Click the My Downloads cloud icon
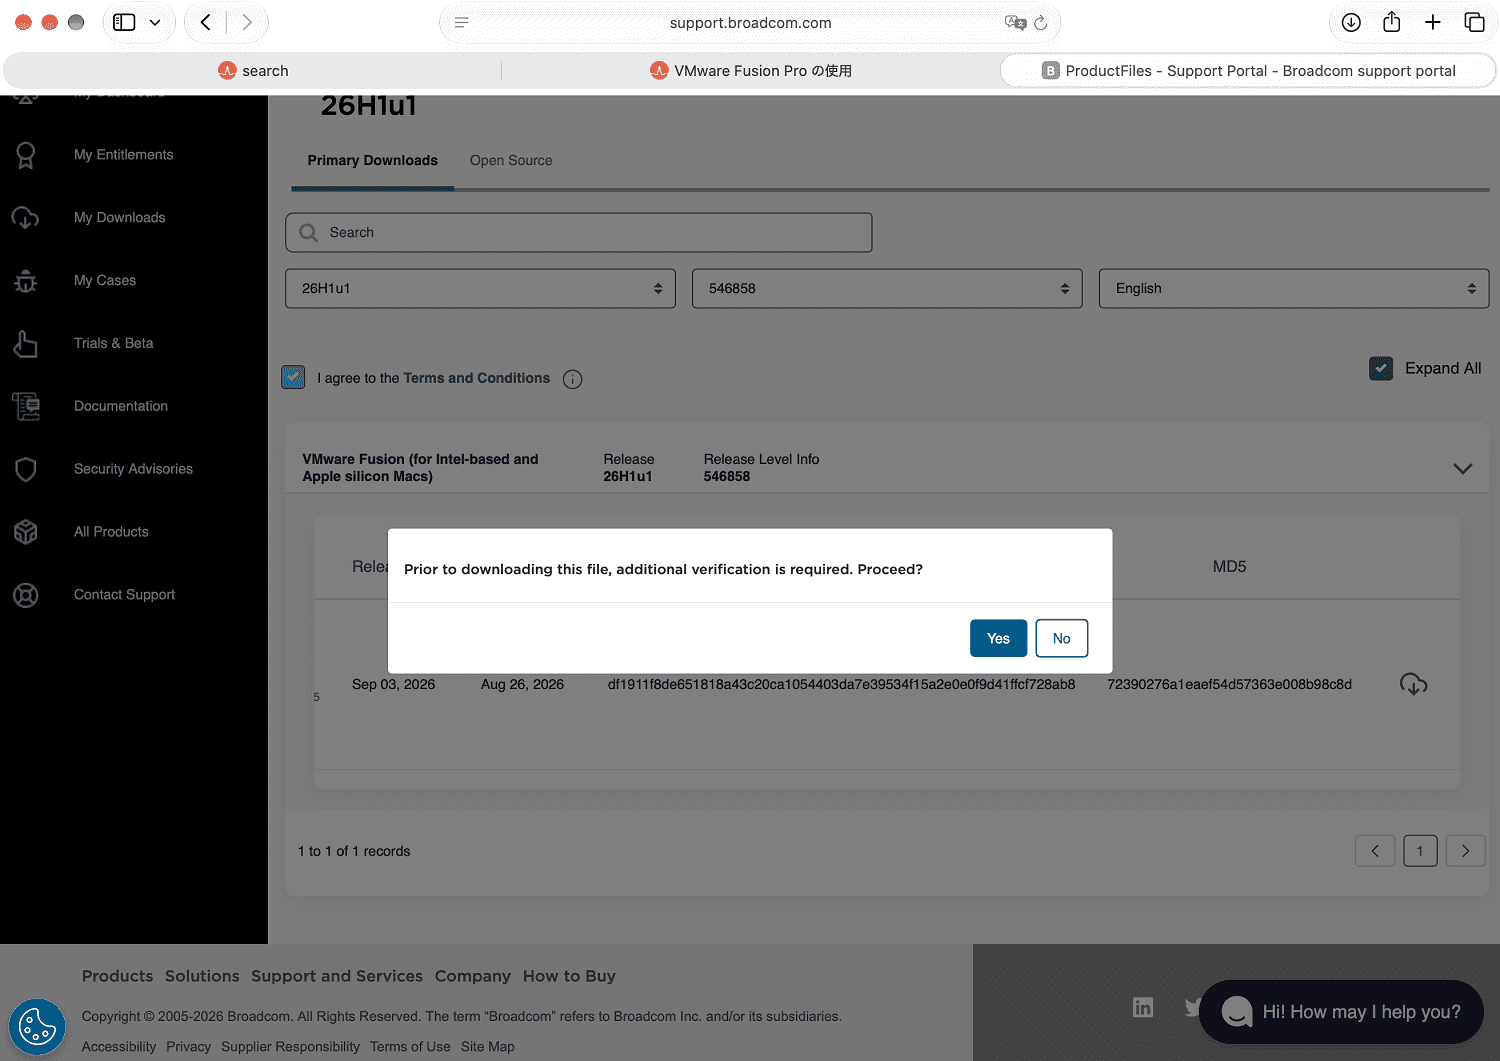This screenshot has width=1500, height=1061. point(26,218)
